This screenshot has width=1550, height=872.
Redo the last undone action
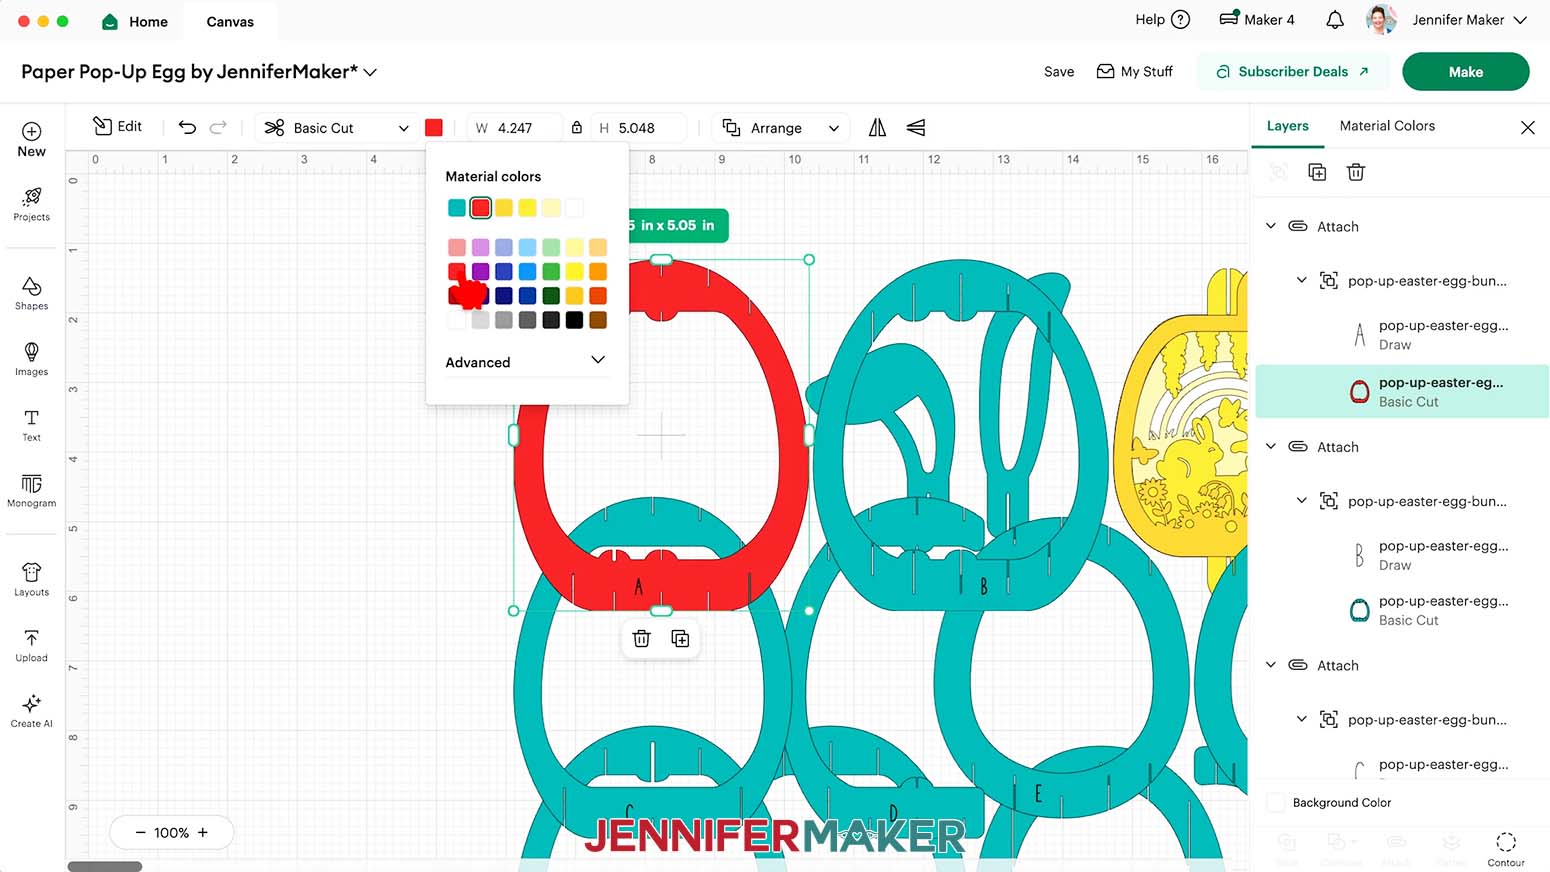[218, 127]
